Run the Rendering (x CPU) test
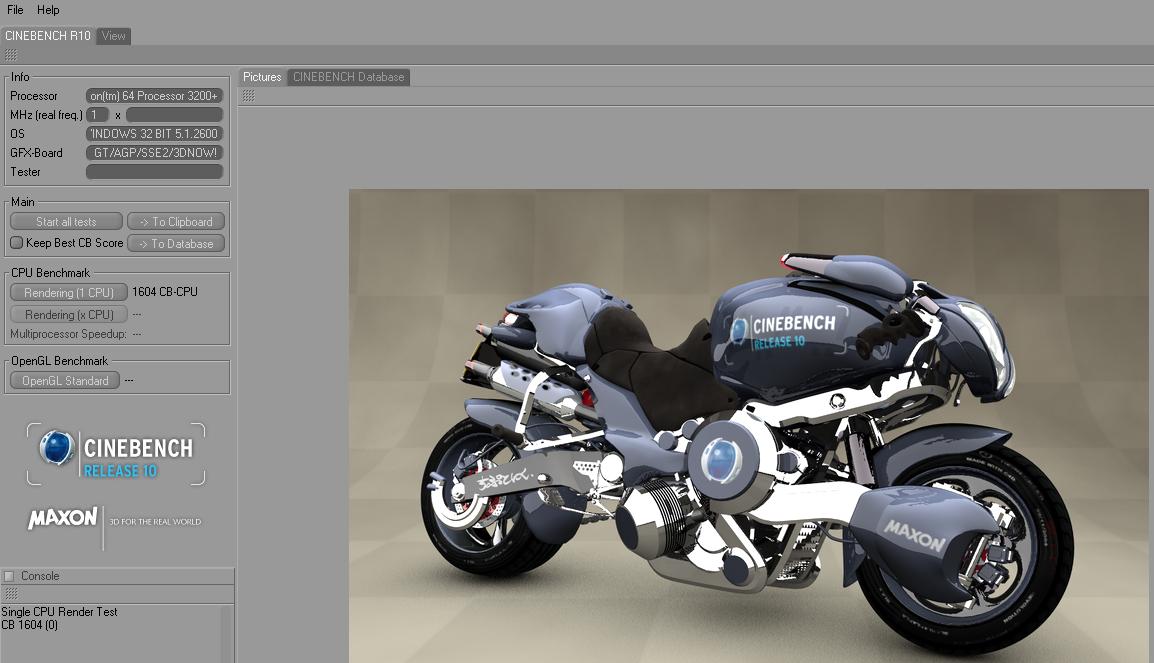 click(68, 315)
